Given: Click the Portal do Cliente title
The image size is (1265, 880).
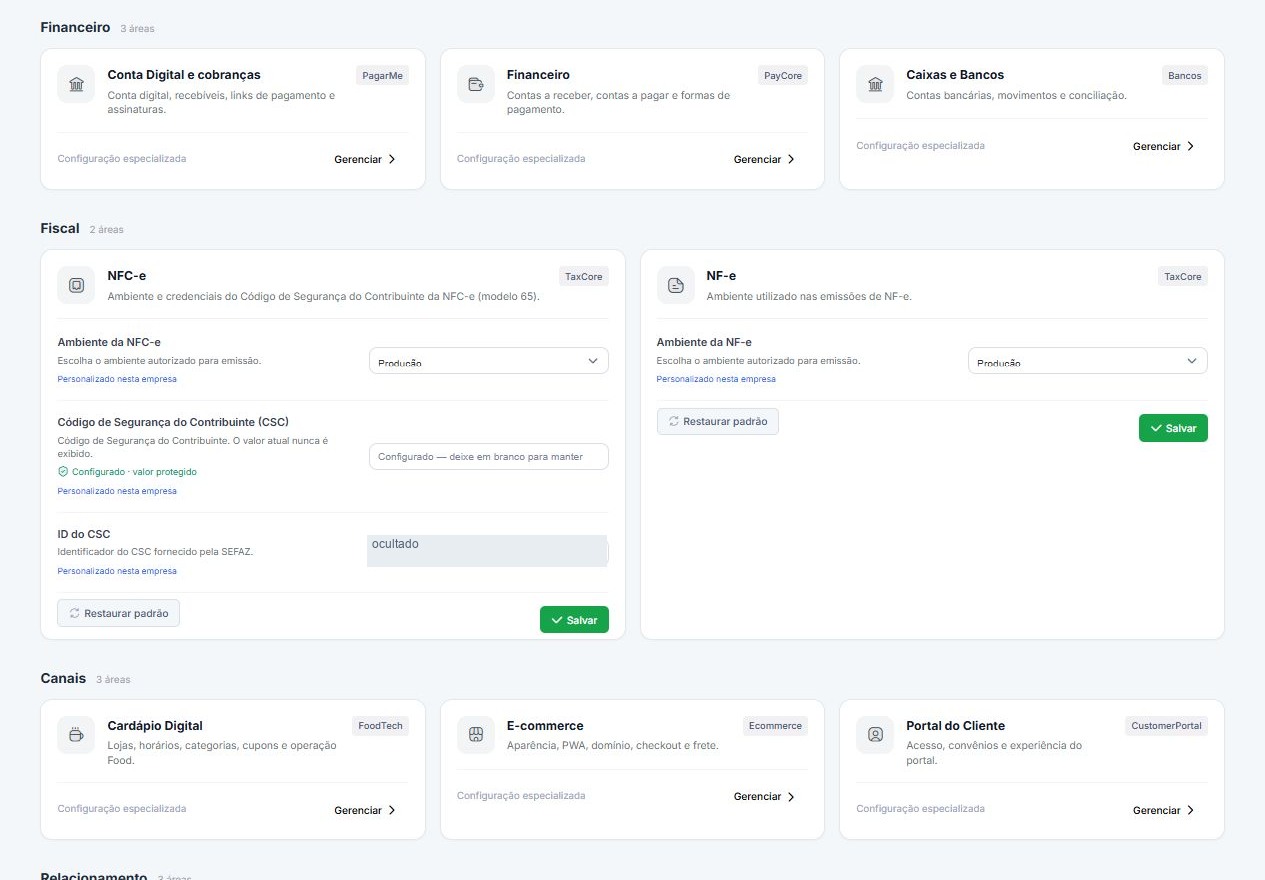Looking at the screenshot, I should click(x=956, y=726).
